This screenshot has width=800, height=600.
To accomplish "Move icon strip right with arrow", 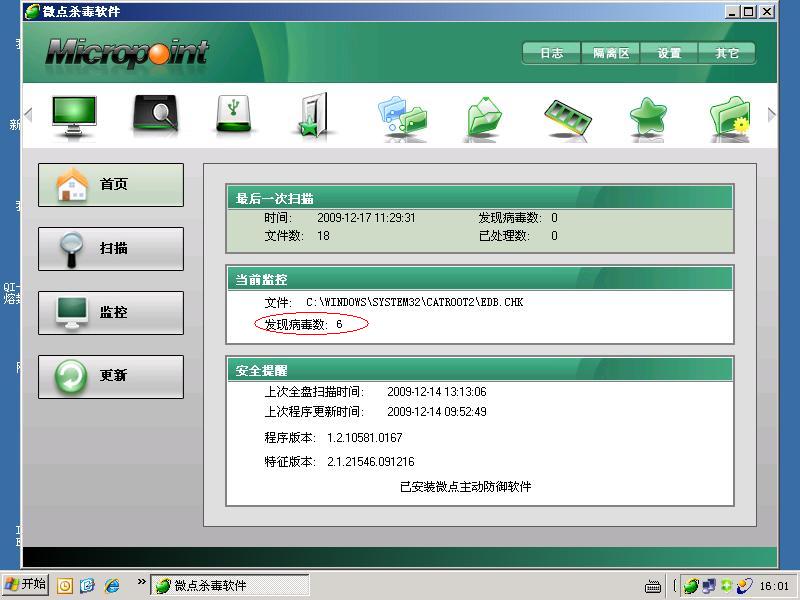I will click(771, 115).
